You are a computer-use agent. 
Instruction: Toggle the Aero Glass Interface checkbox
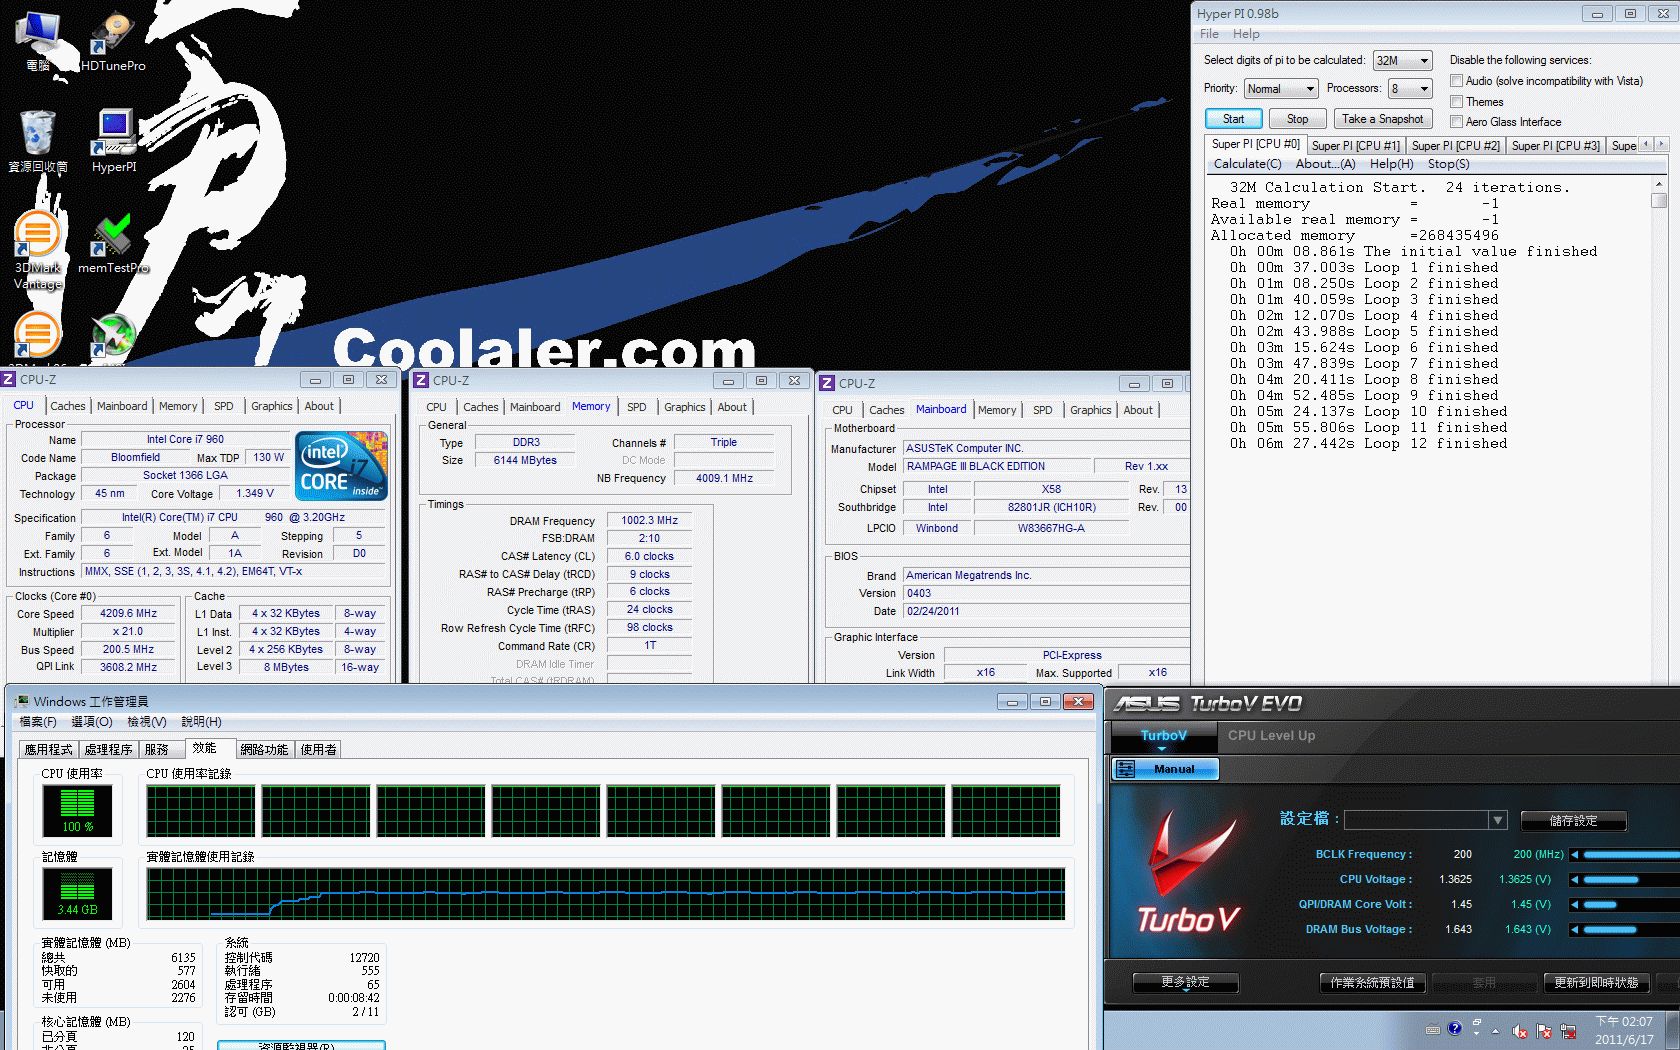(x=1457, y=122)
